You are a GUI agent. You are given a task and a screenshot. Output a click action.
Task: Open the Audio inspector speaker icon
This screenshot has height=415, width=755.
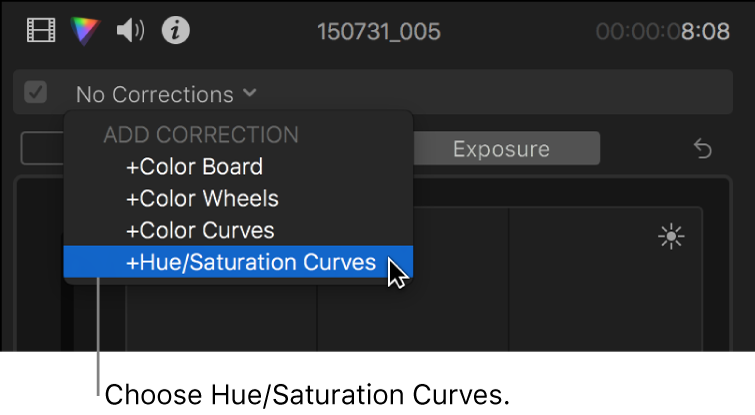click(130, 32)
